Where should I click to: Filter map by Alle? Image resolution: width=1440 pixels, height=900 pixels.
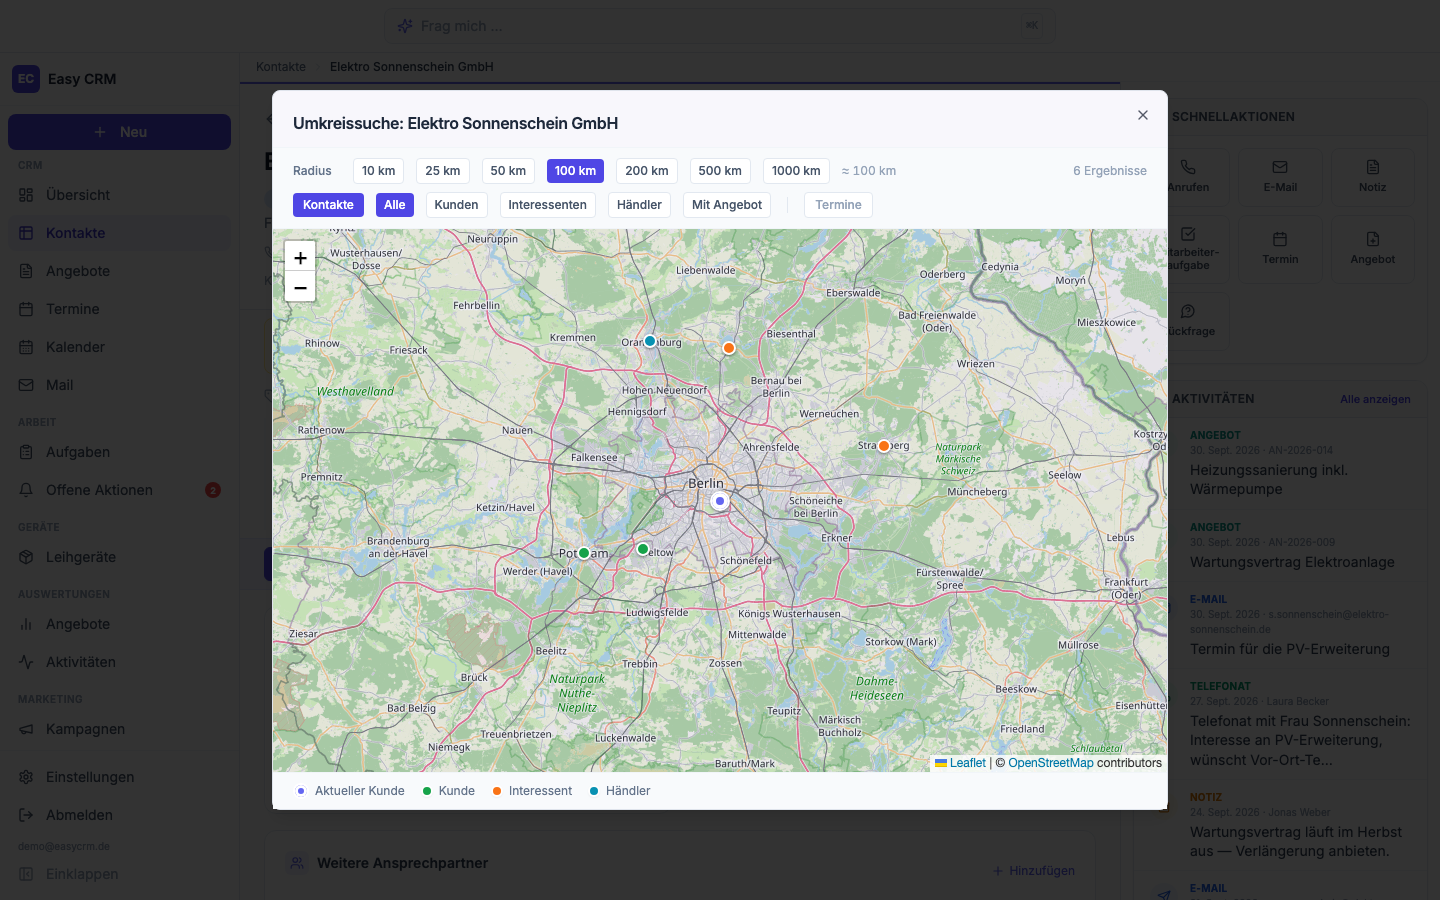(395, 205)
